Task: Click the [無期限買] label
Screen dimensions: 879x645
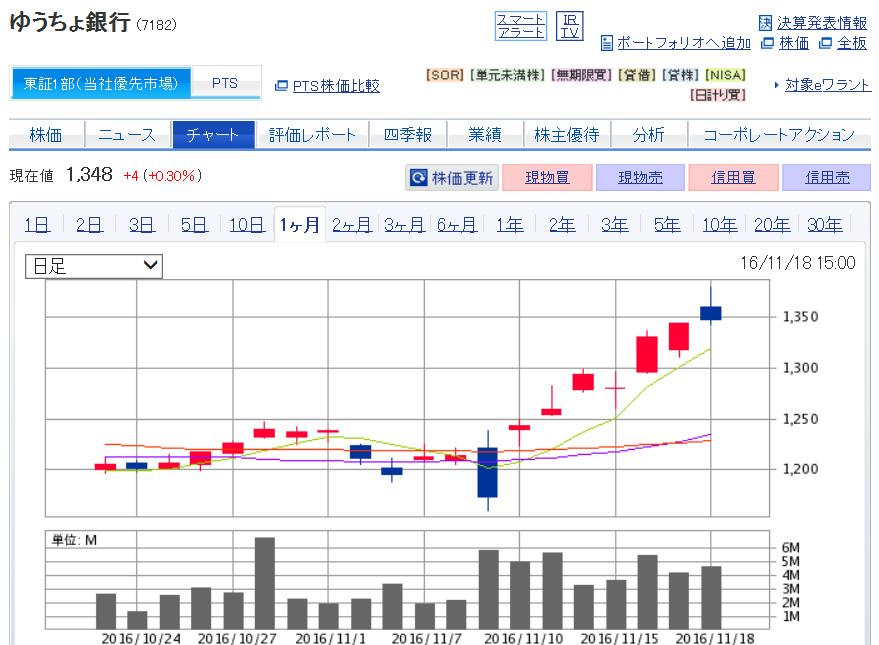Action: [581, 75]
